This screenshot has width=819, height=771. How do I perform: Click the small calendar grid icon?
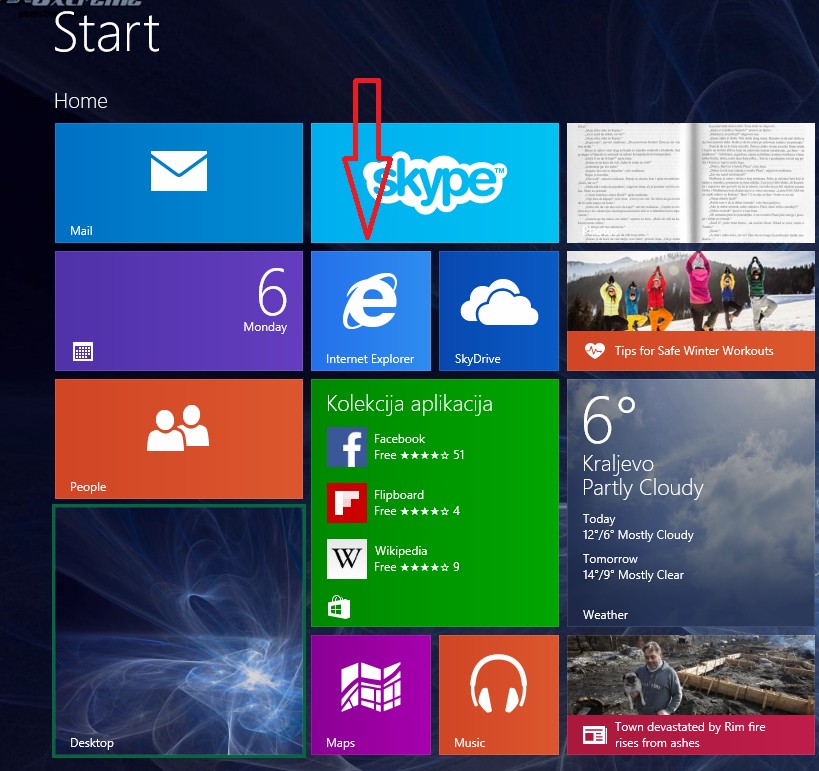(x=83, y=352)
